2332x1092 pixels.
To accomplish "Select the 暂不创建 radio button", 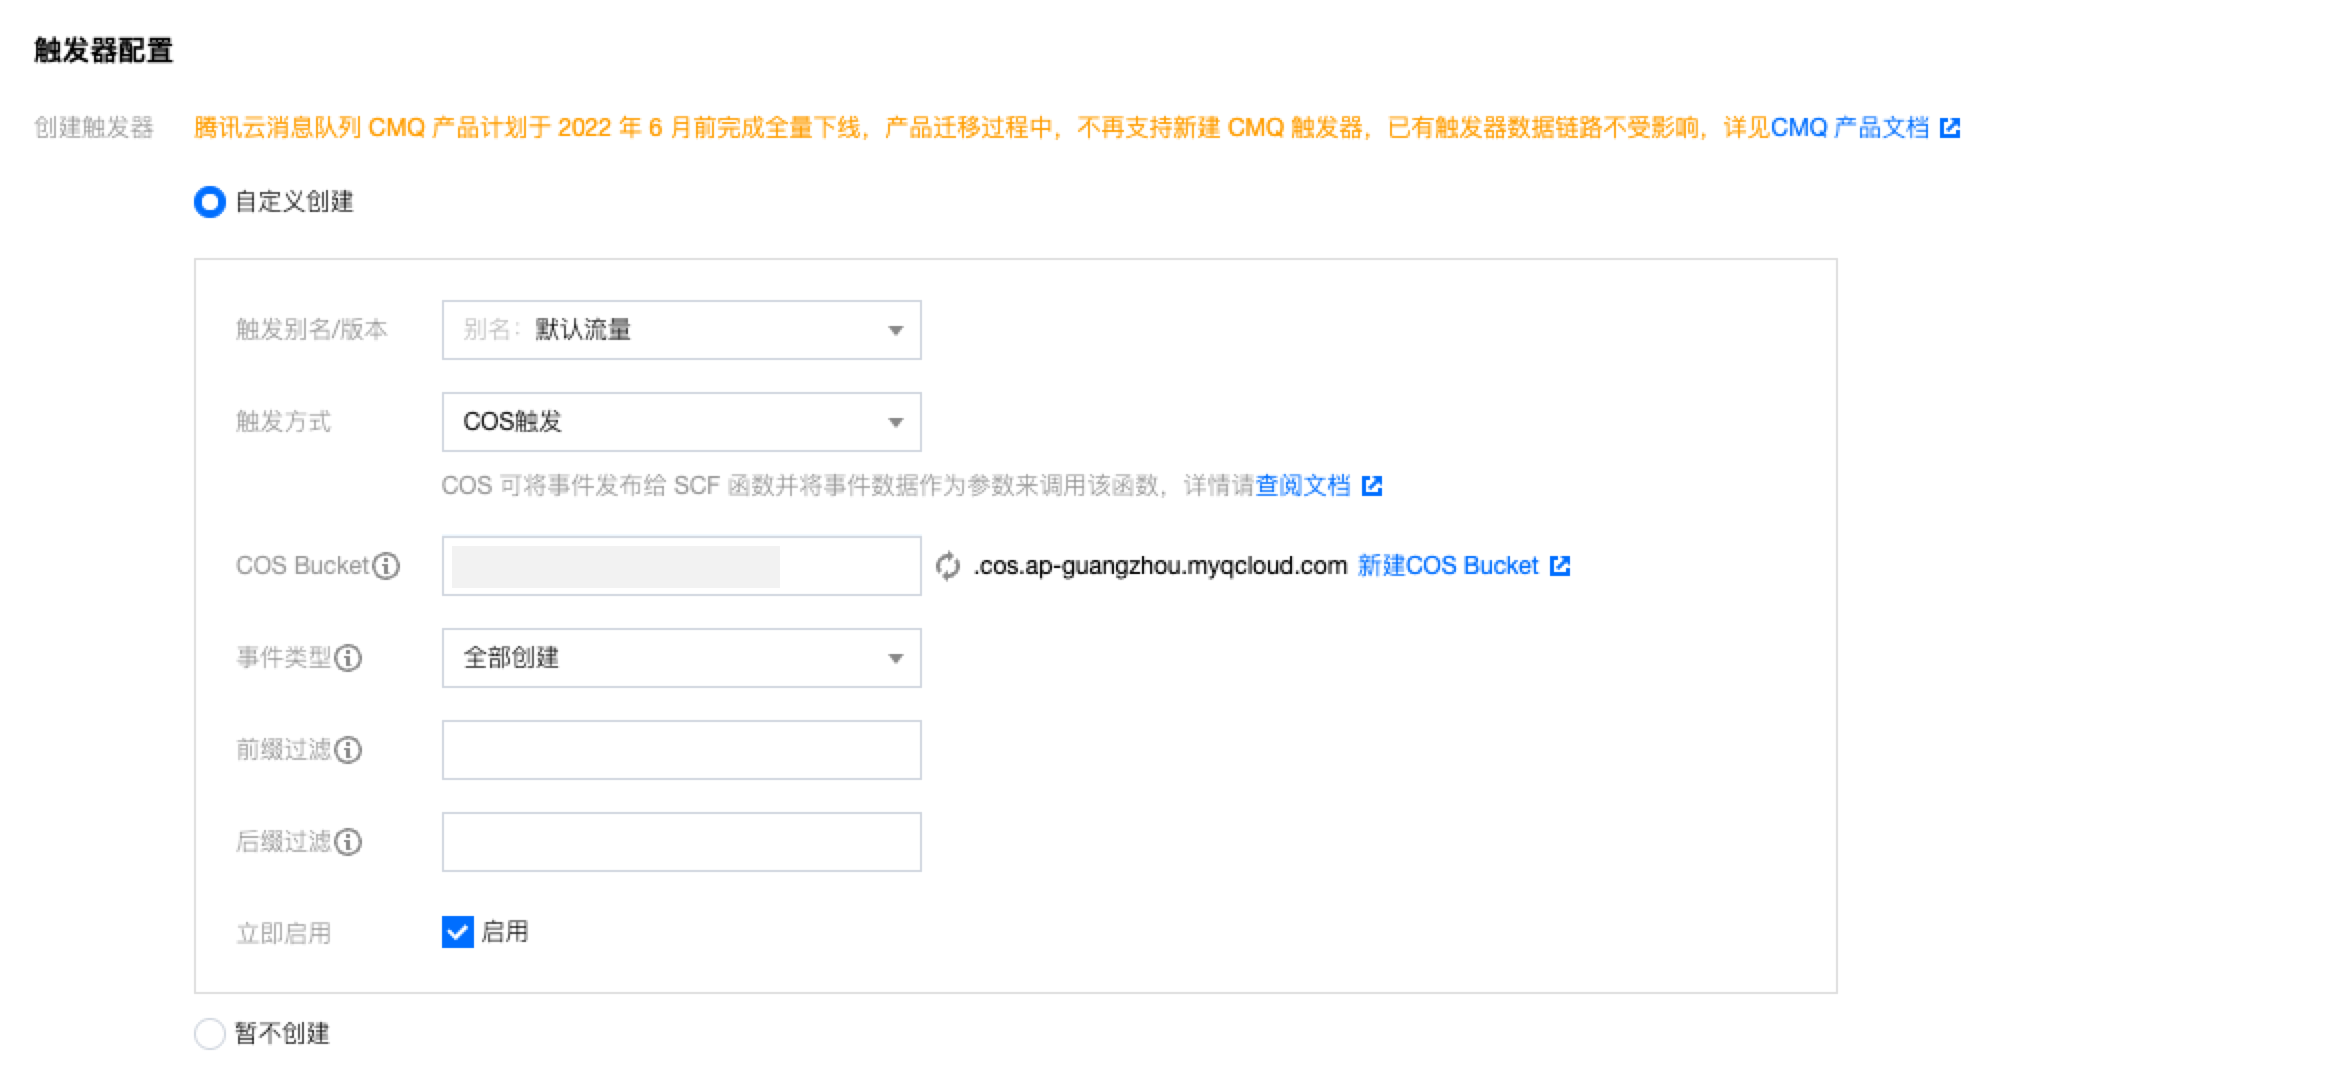I will pos(210,1033).
